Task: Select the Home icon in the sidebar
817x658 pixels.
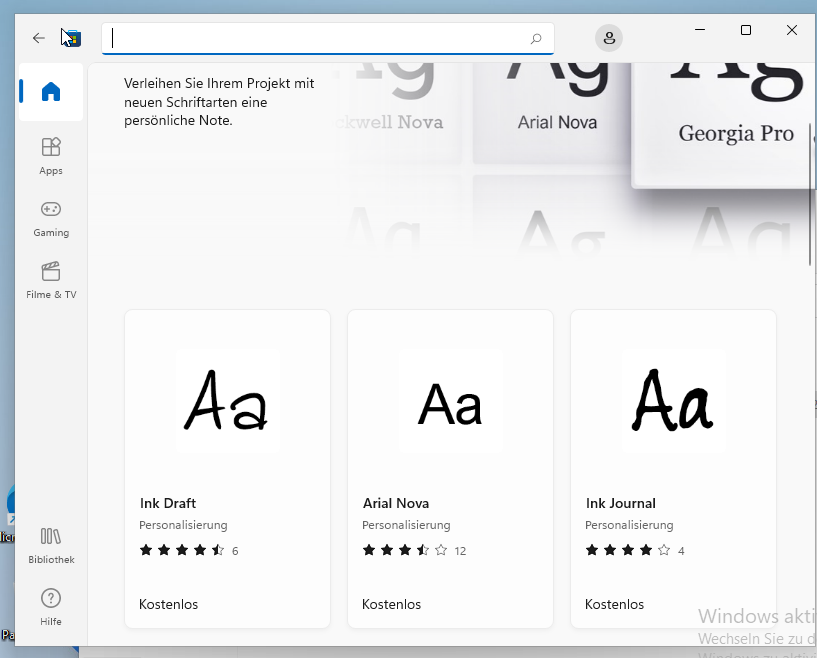Action: [x=50, y=92]
